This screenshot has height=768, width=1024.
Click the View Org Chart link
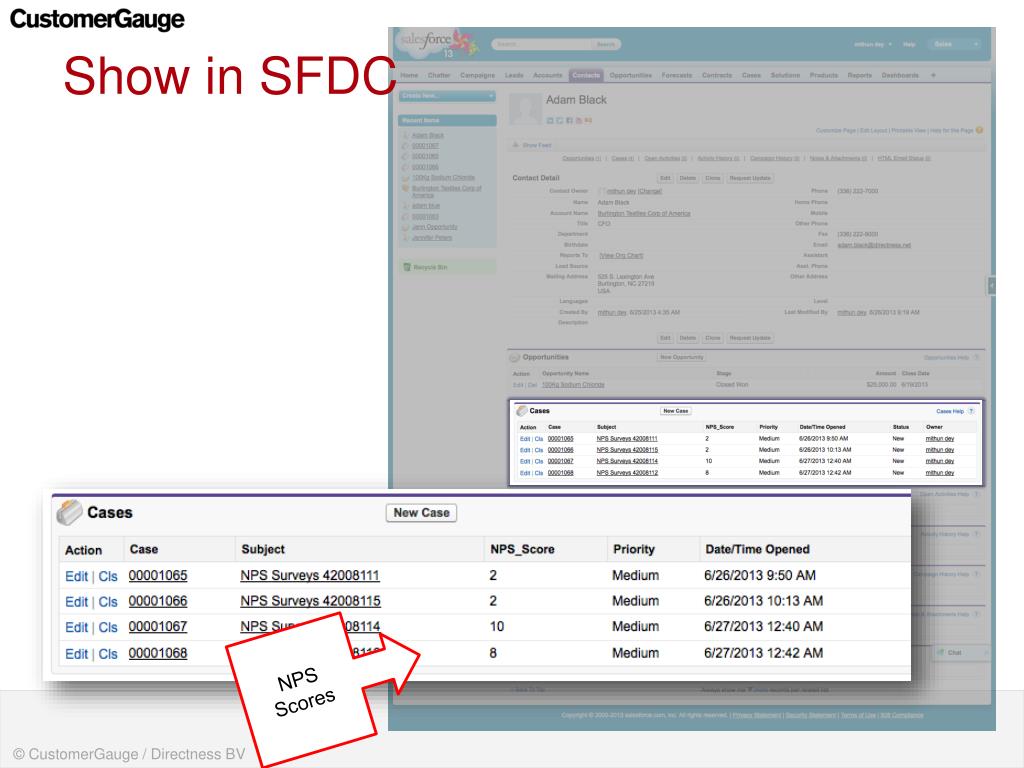pyautogui.click(x=621, y=255)
